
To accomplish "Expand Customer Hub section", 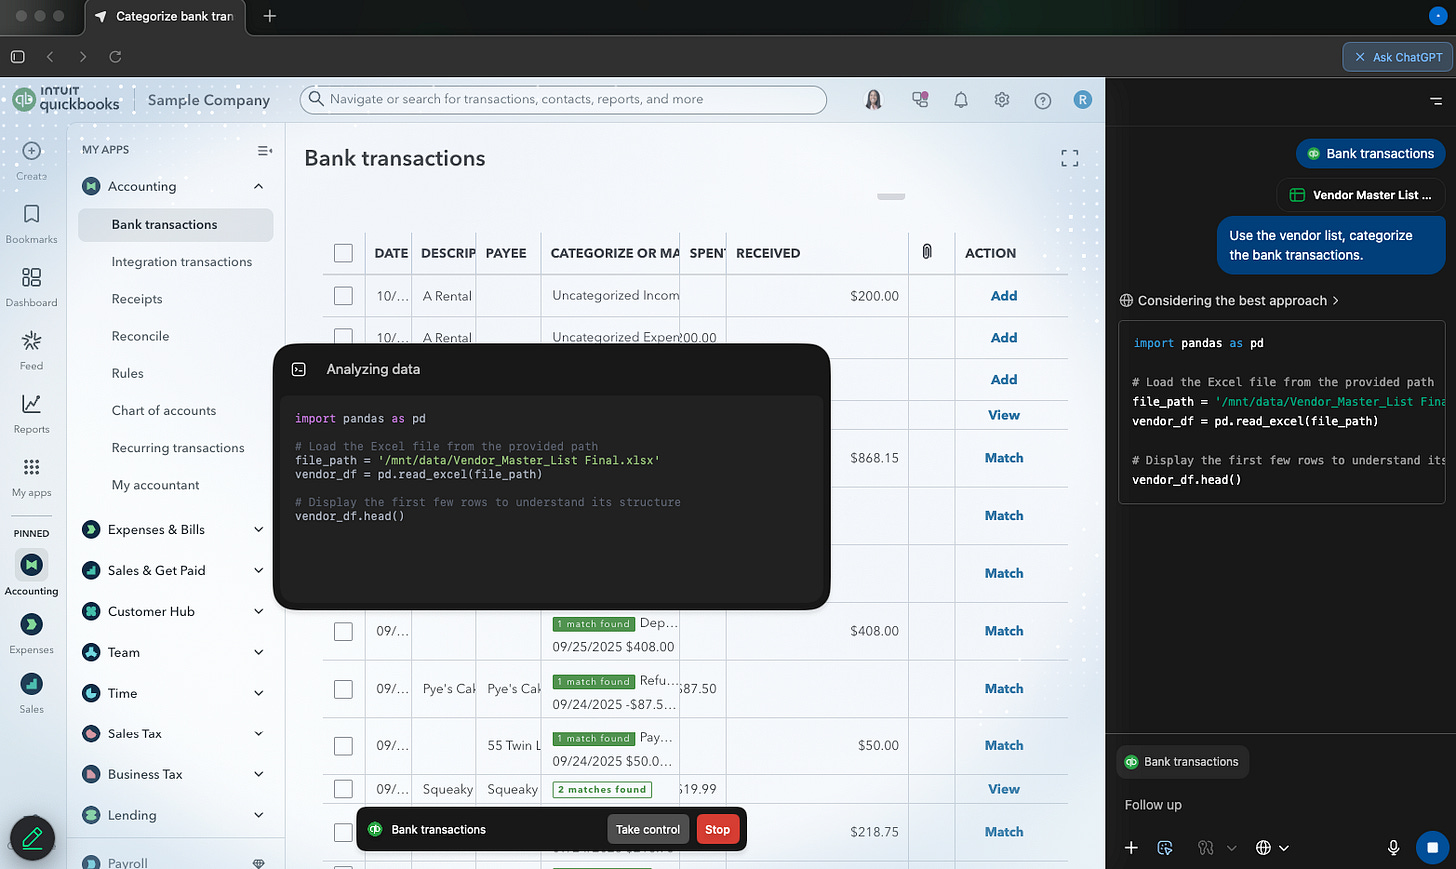I will click(x=259, y=612).
